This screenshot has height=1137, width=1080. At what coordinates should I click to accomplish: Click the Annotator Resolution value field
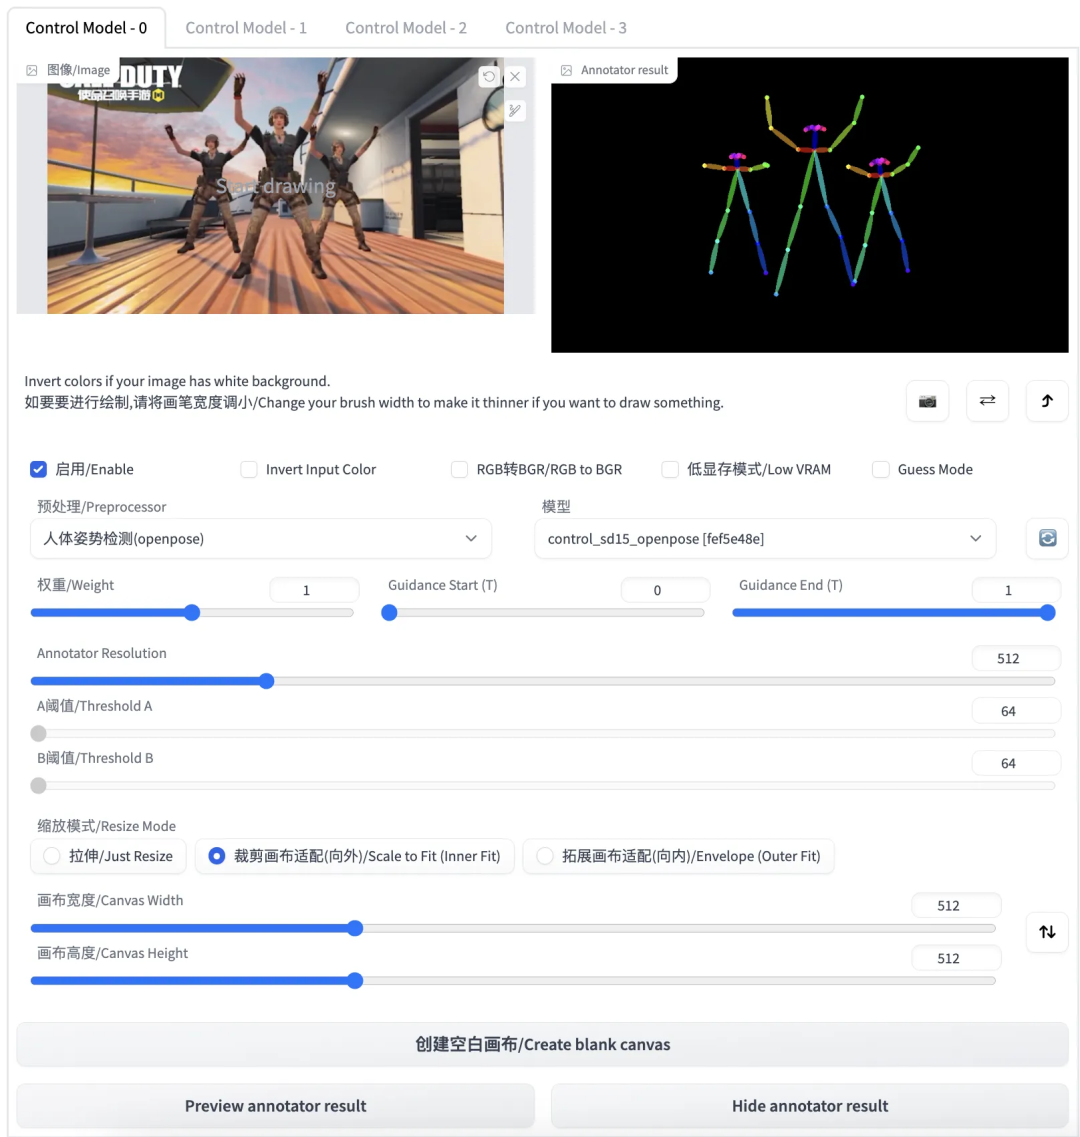pyautogui.click(x=1016, y=658)
